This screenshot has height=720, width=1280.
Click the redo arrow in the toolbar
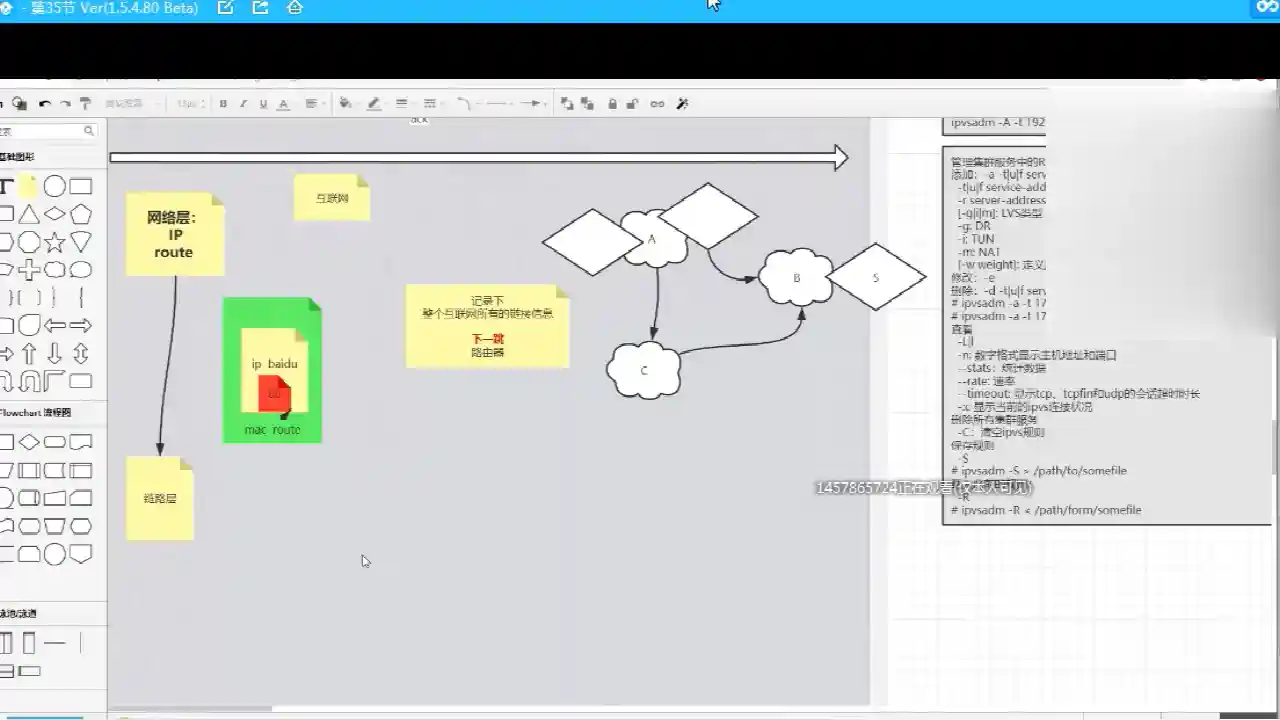point(65,104)
